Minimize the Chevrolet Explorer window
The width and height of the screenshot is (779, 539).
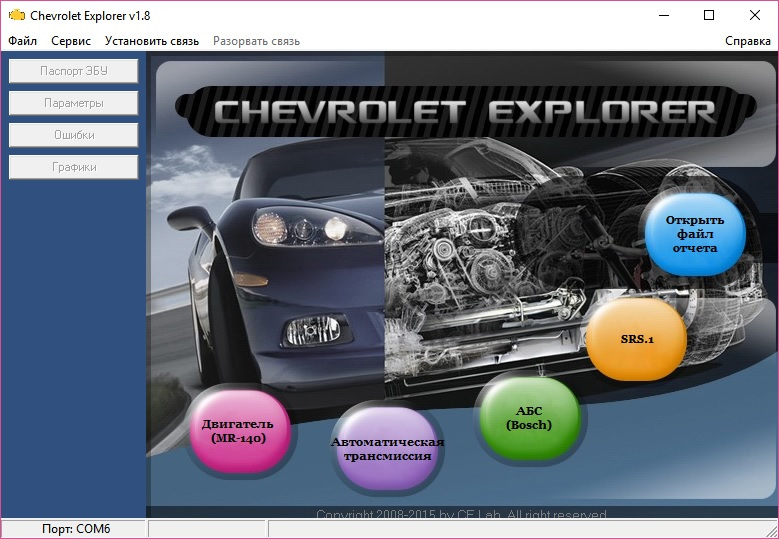tap(664, 15)
